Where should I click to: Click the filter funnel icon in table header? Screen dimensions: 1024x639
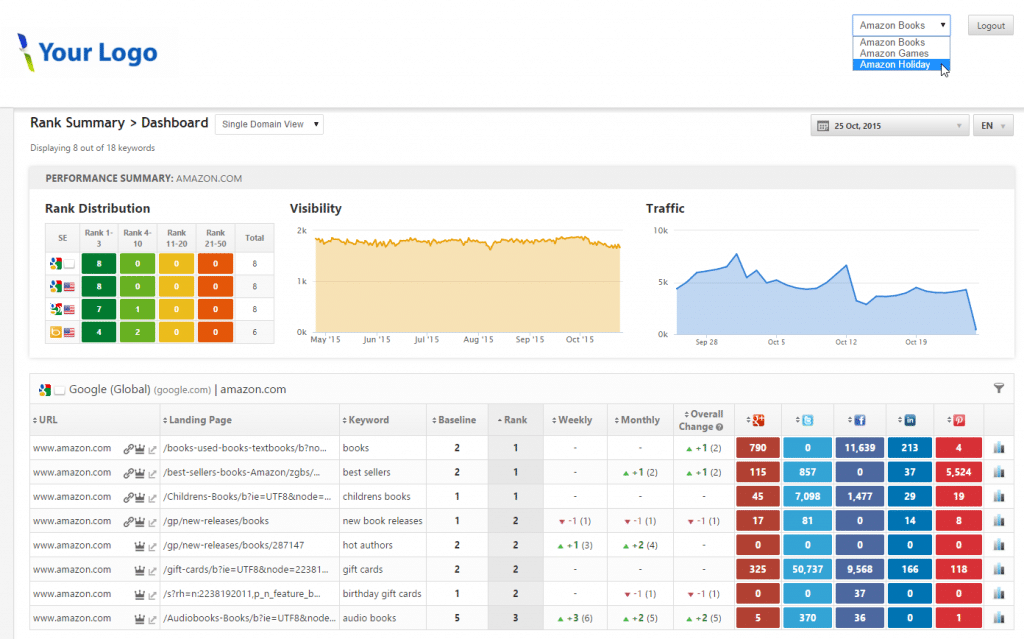click(x=998, y=388)
